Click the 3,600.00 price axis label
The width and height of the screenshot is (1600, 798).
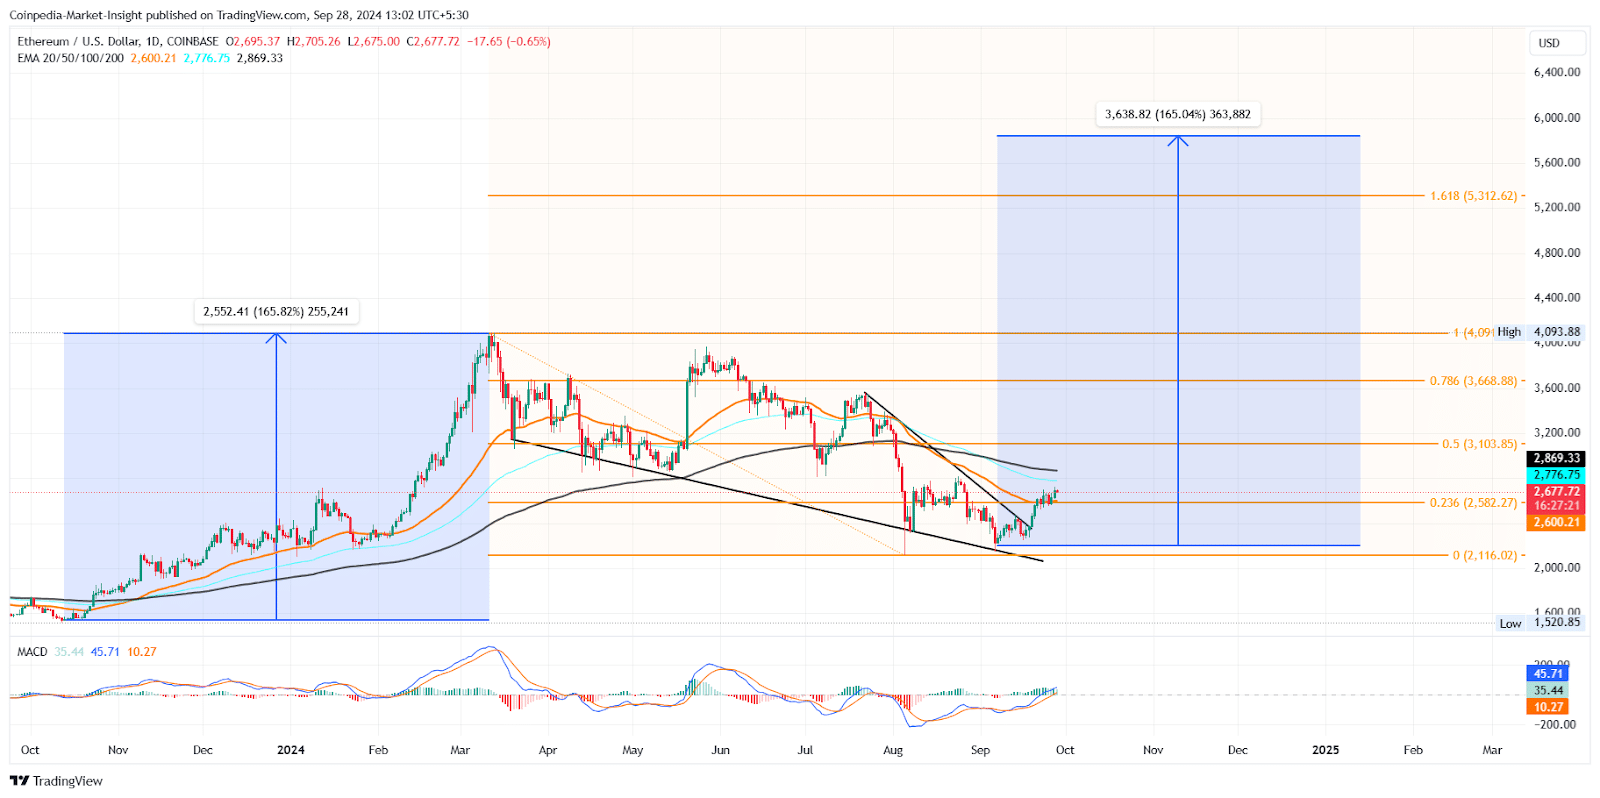tap(1557, 388)
